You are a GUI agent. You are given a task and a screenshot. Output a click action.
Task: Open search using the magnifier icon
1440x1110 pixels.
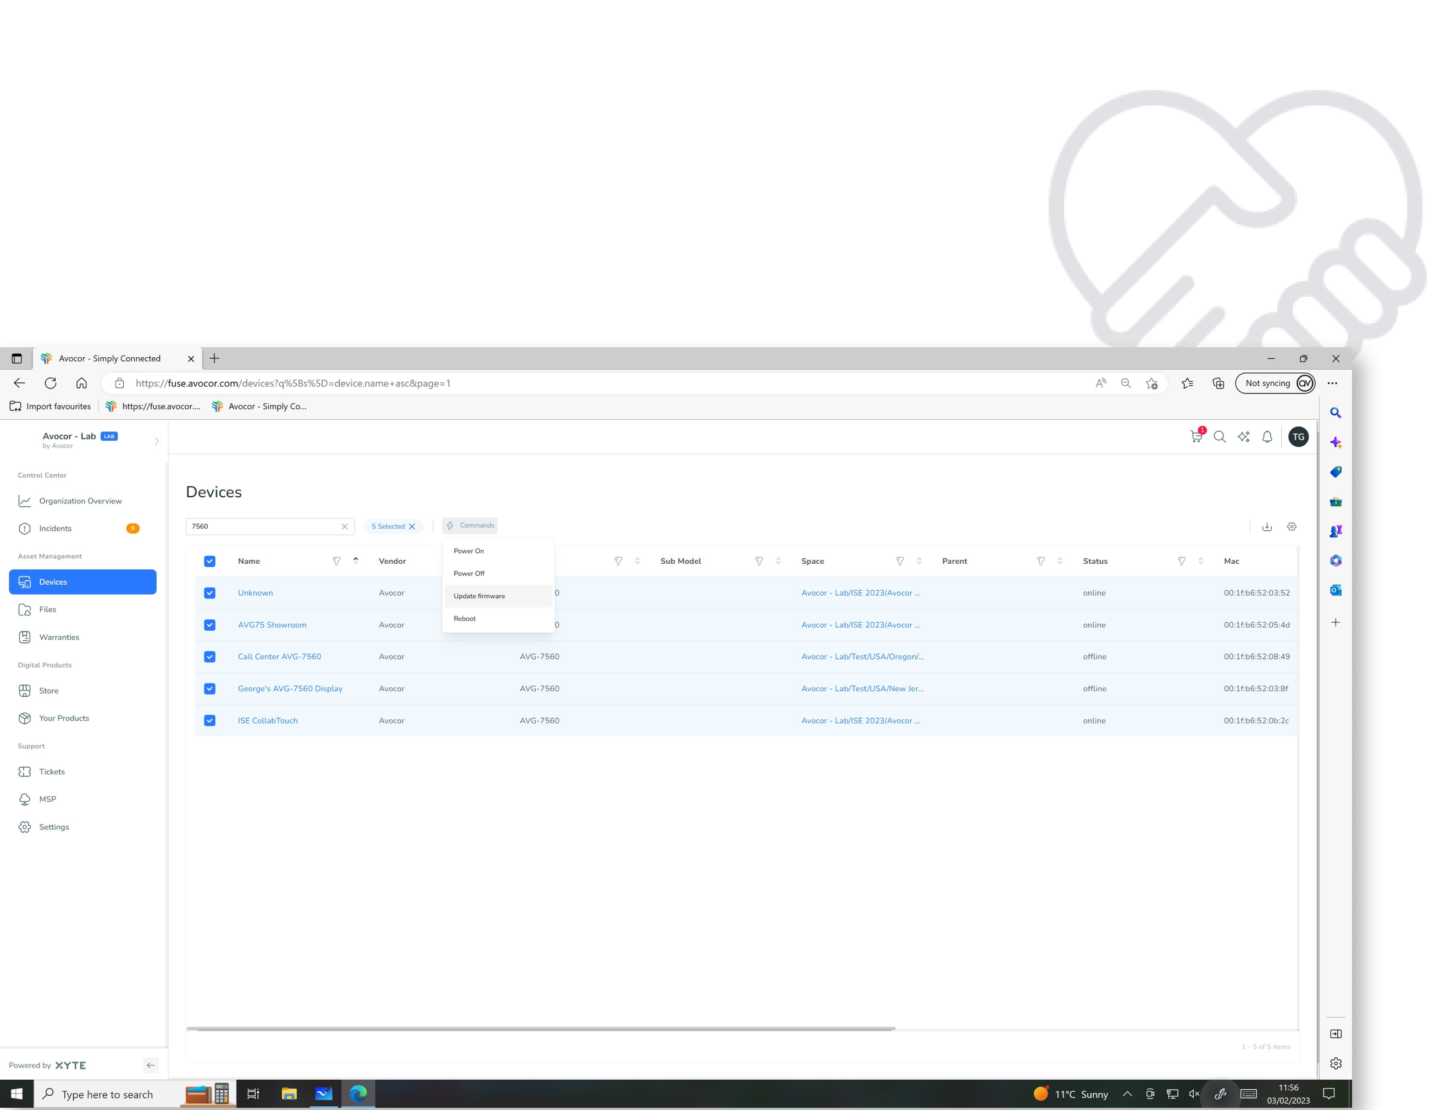tap(1219, 436)
